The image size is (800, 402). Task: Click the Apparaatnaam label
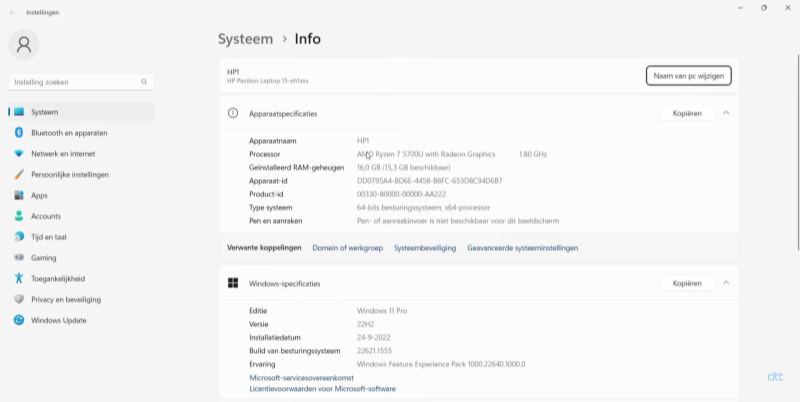(x=272, y=141)
